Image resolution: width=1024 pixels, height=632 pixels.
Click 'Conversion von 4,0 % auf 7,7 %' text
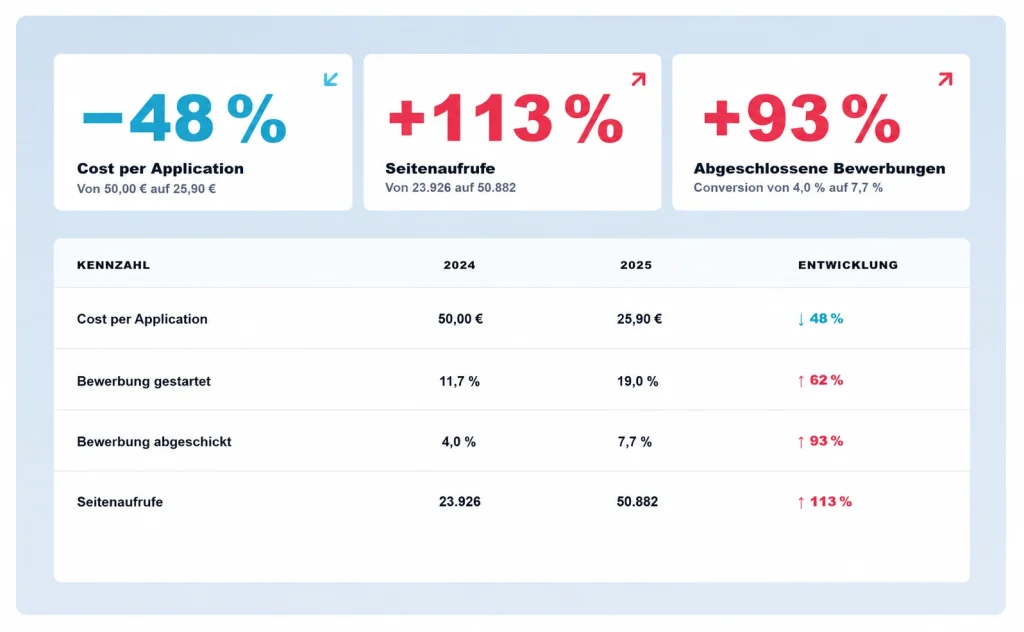pyautogui.click(x=788, y=188)
